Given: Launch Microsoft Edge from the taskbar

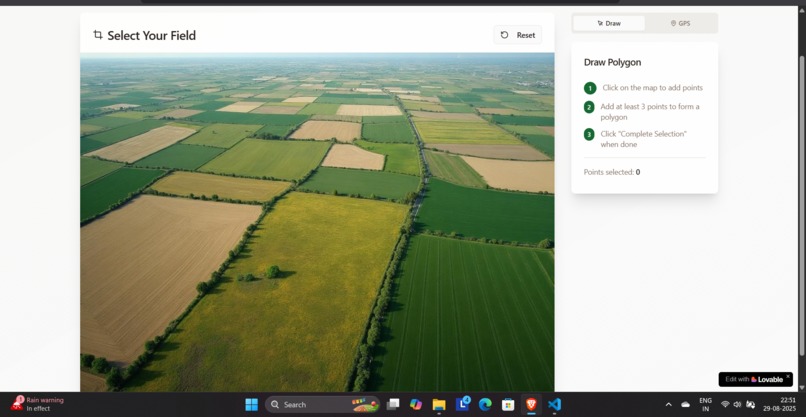Looking at the screenshot, I should pos(485,405).
